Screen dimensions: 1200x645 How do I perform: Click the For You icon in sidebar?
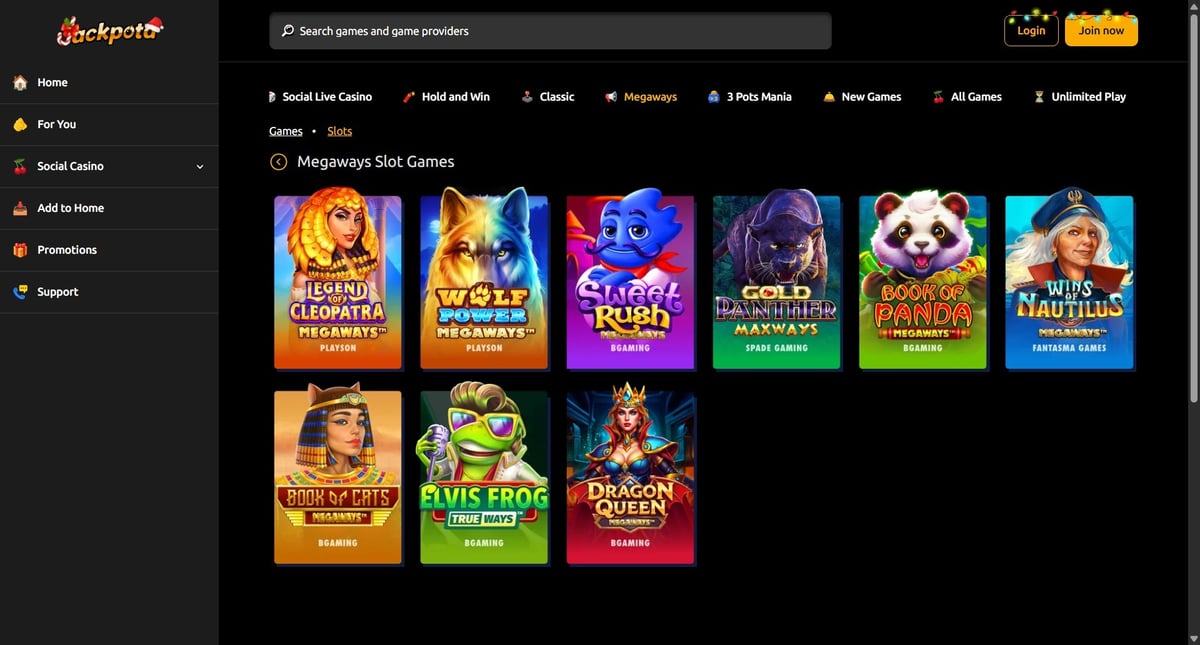coord(20,125)
